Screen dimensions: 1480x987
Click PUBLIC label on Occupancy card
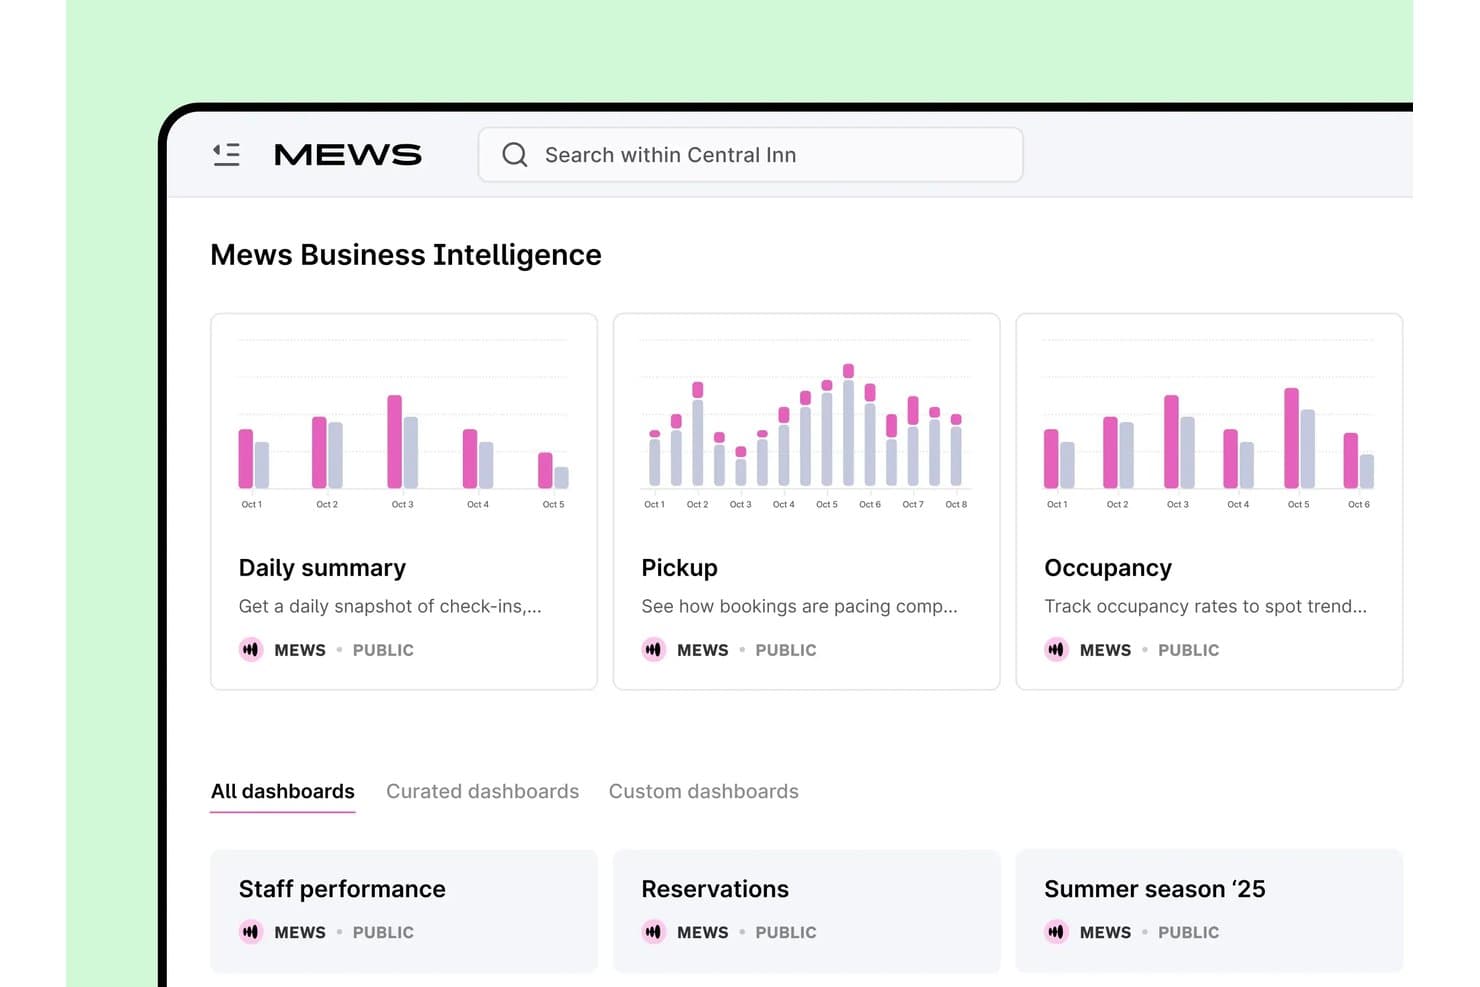click(1189, 650)
